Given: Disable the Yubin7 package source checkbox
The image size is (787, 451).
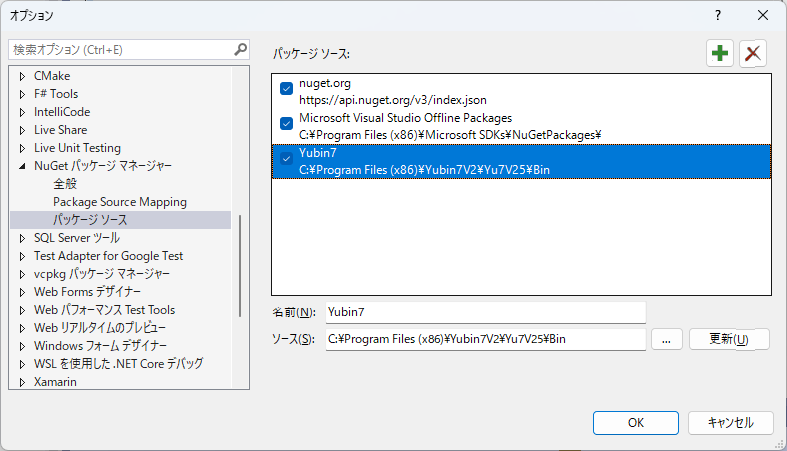Looking at the screenshot, I should pos(286,159).
